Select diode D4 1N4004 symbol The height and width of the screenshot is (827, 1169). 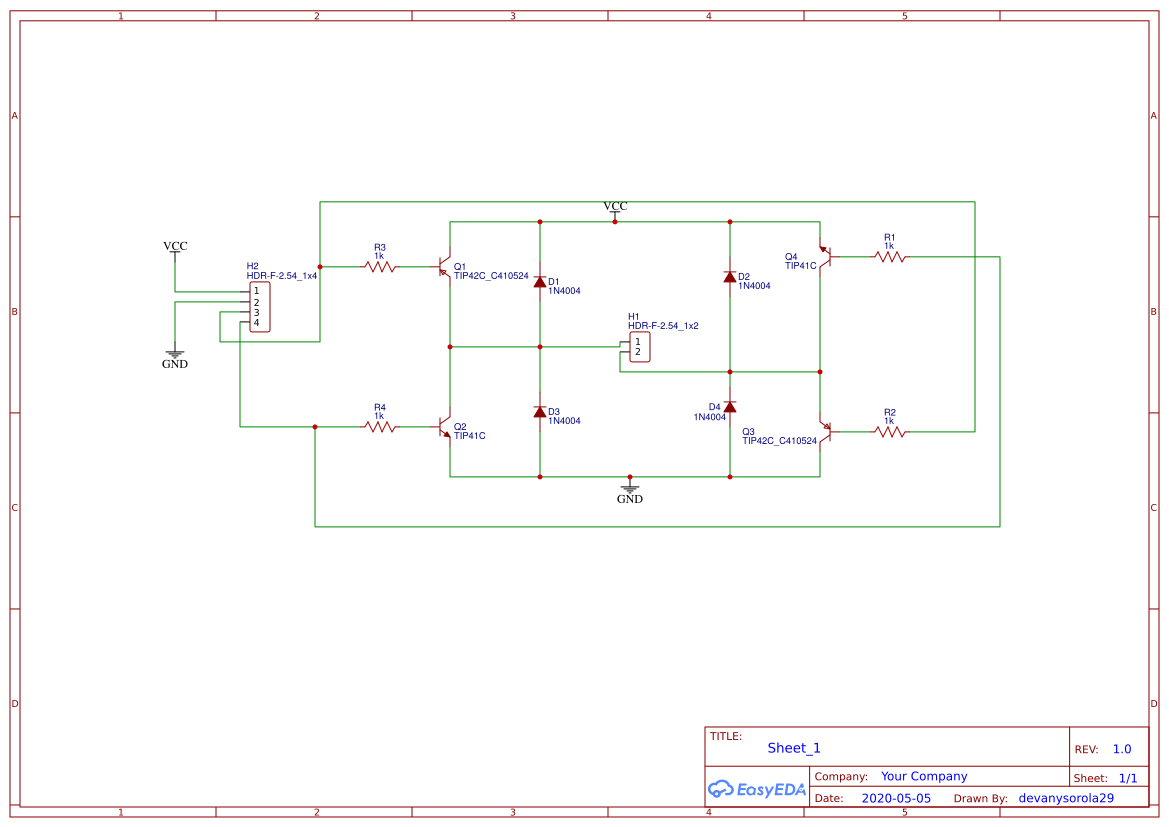tap(730, 406)
